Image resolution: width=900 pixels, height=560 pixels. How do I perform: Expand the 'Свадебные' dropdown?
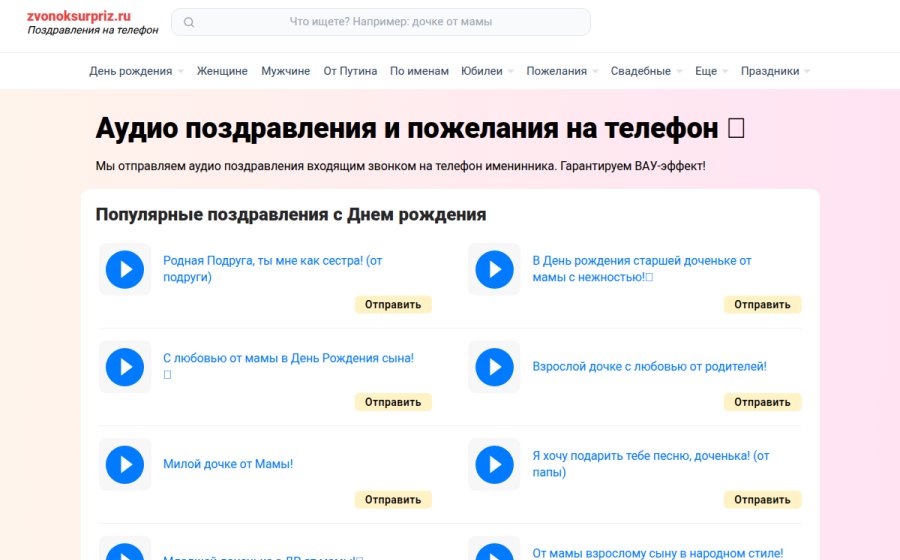click(x=646, y=71)
